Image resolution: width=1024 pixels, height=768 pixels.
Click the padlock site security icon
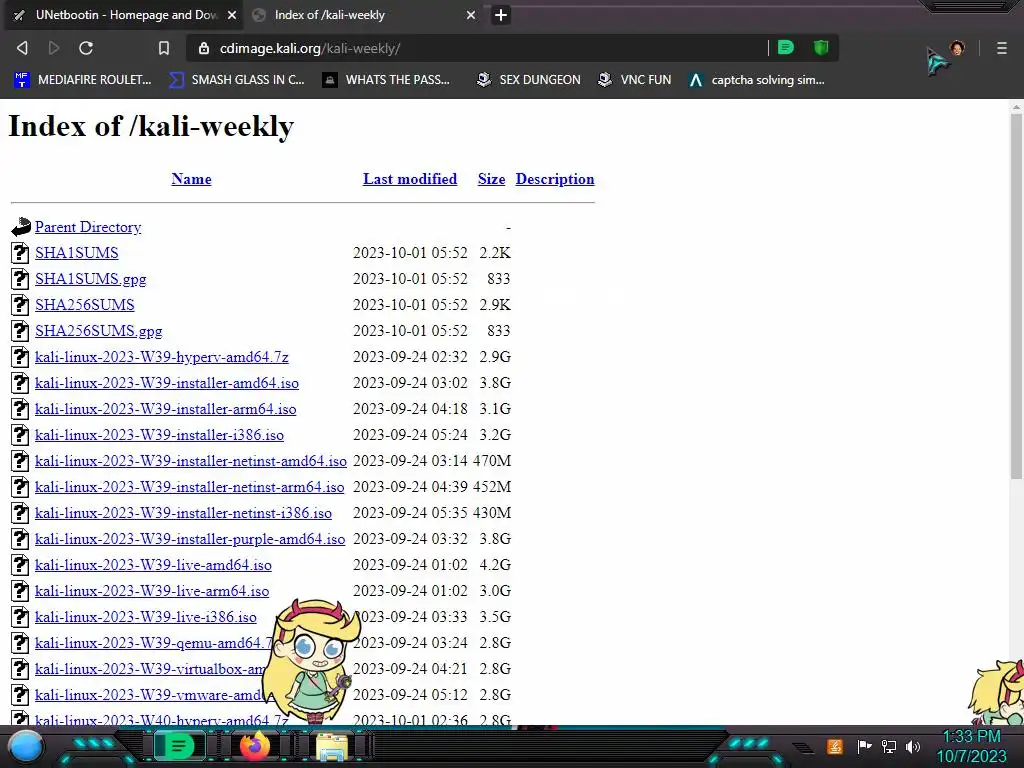click(x=204, y=48)
